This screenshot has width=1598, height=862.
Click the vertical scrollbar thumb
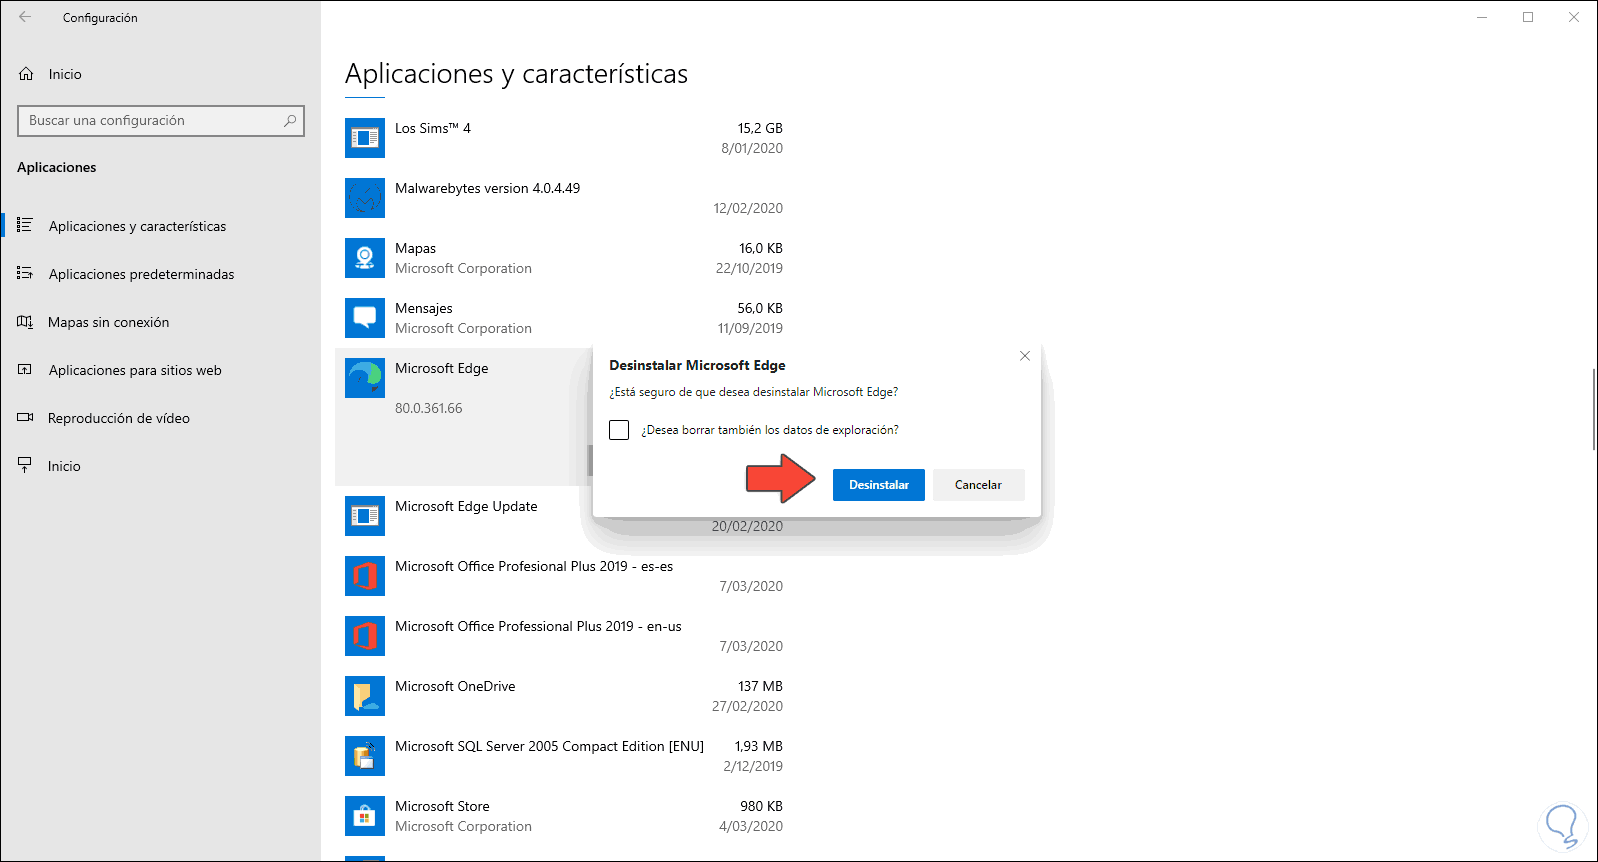pyautogui.click(x=1594, y=409)
